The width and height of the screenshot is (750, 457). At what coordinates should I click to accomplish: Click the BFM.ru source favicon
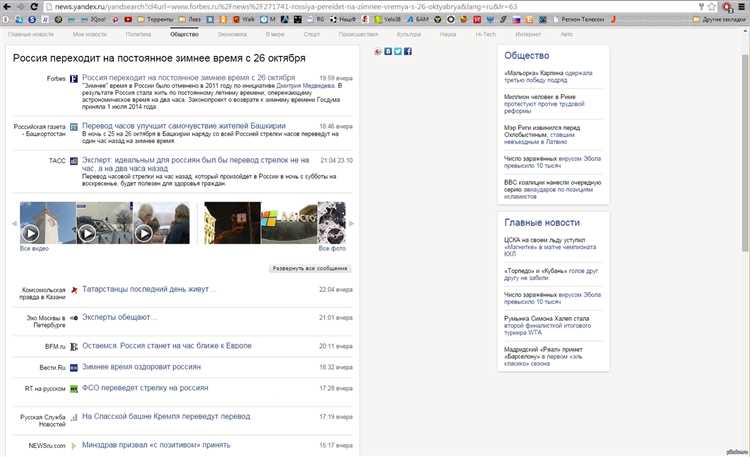tap(74, 346)
